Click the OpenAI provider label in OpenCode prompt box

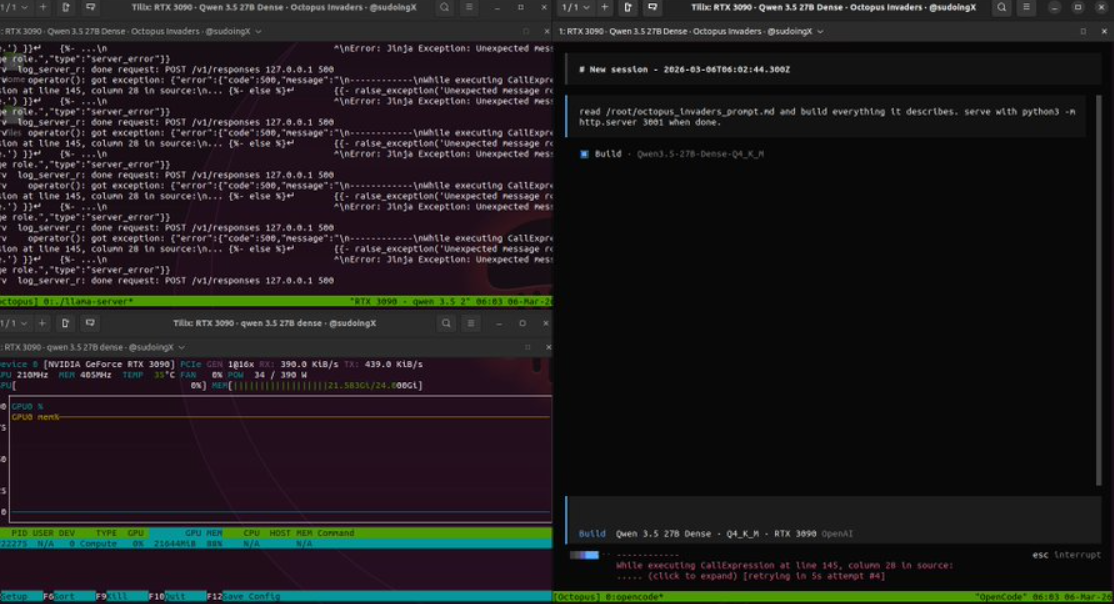point(837,534)
